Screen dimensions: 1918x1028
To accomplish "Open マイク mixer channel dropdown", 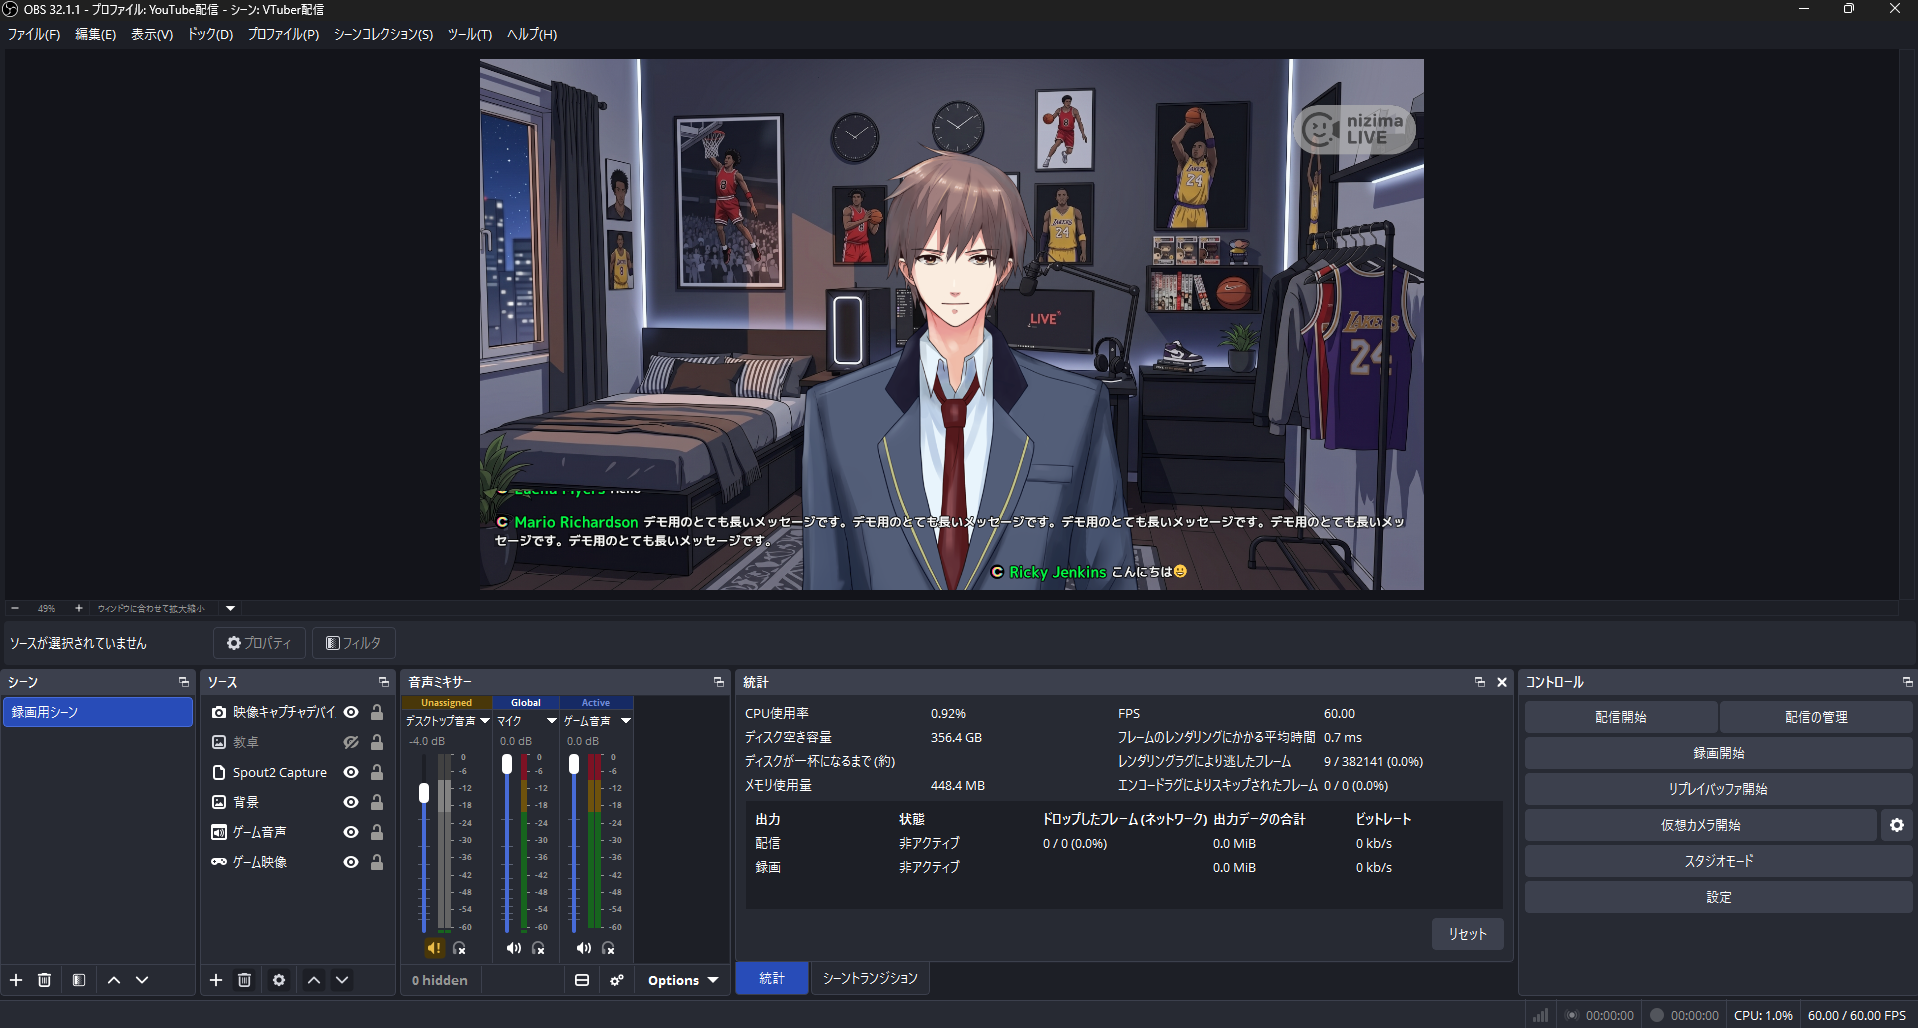I will [551, 720].
